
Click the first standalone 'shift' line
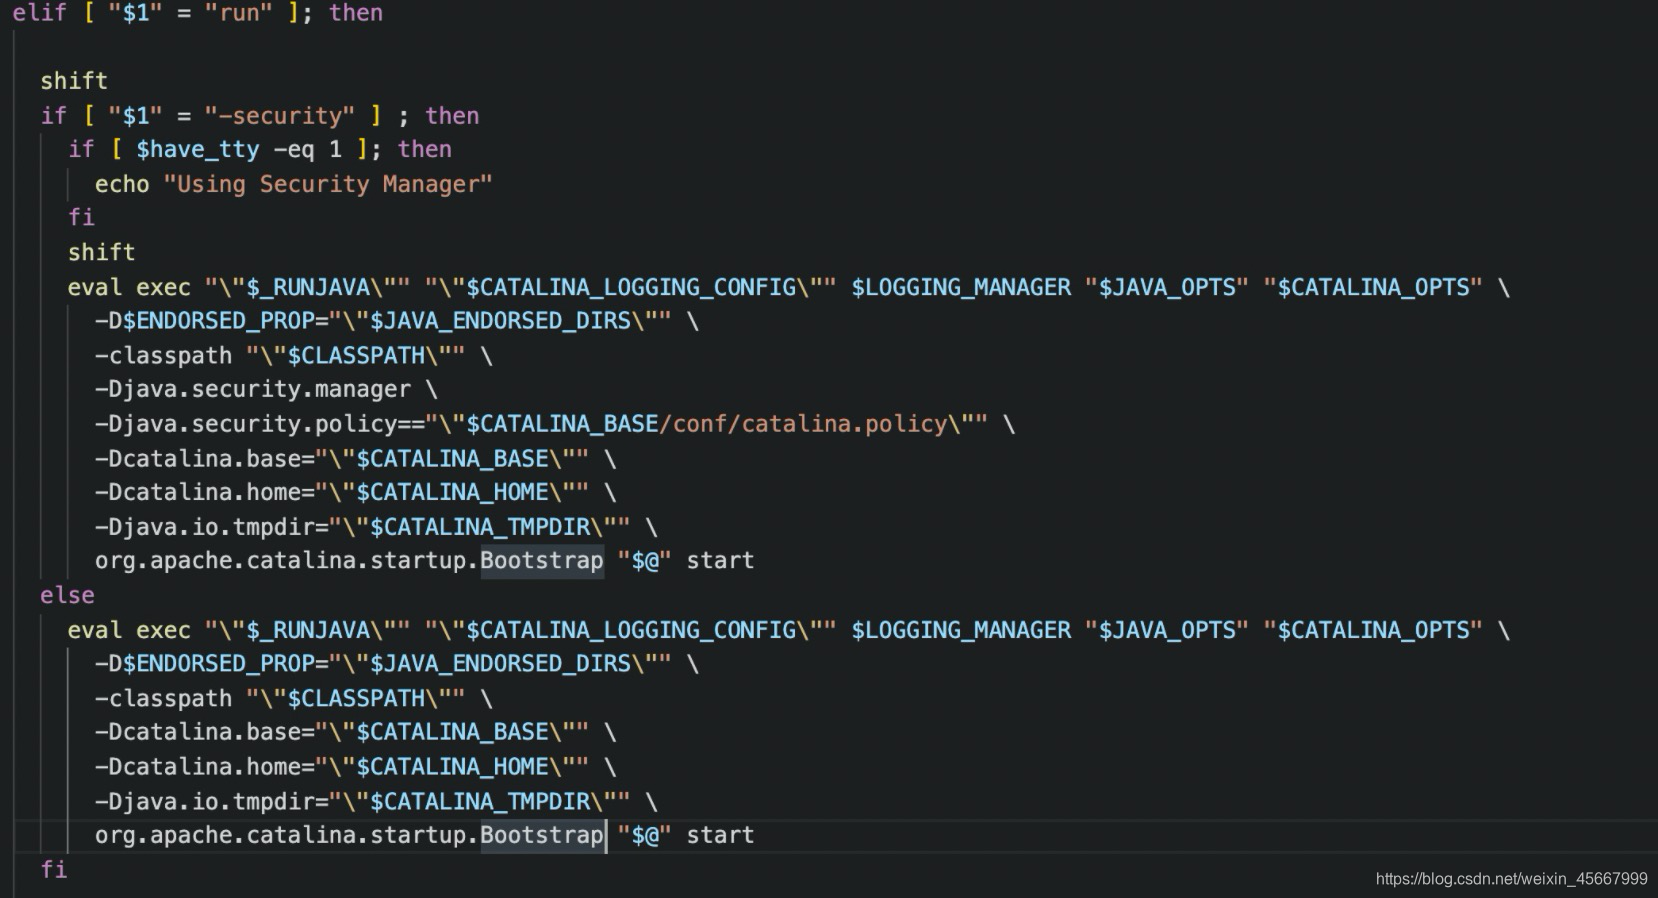[74, 81]
